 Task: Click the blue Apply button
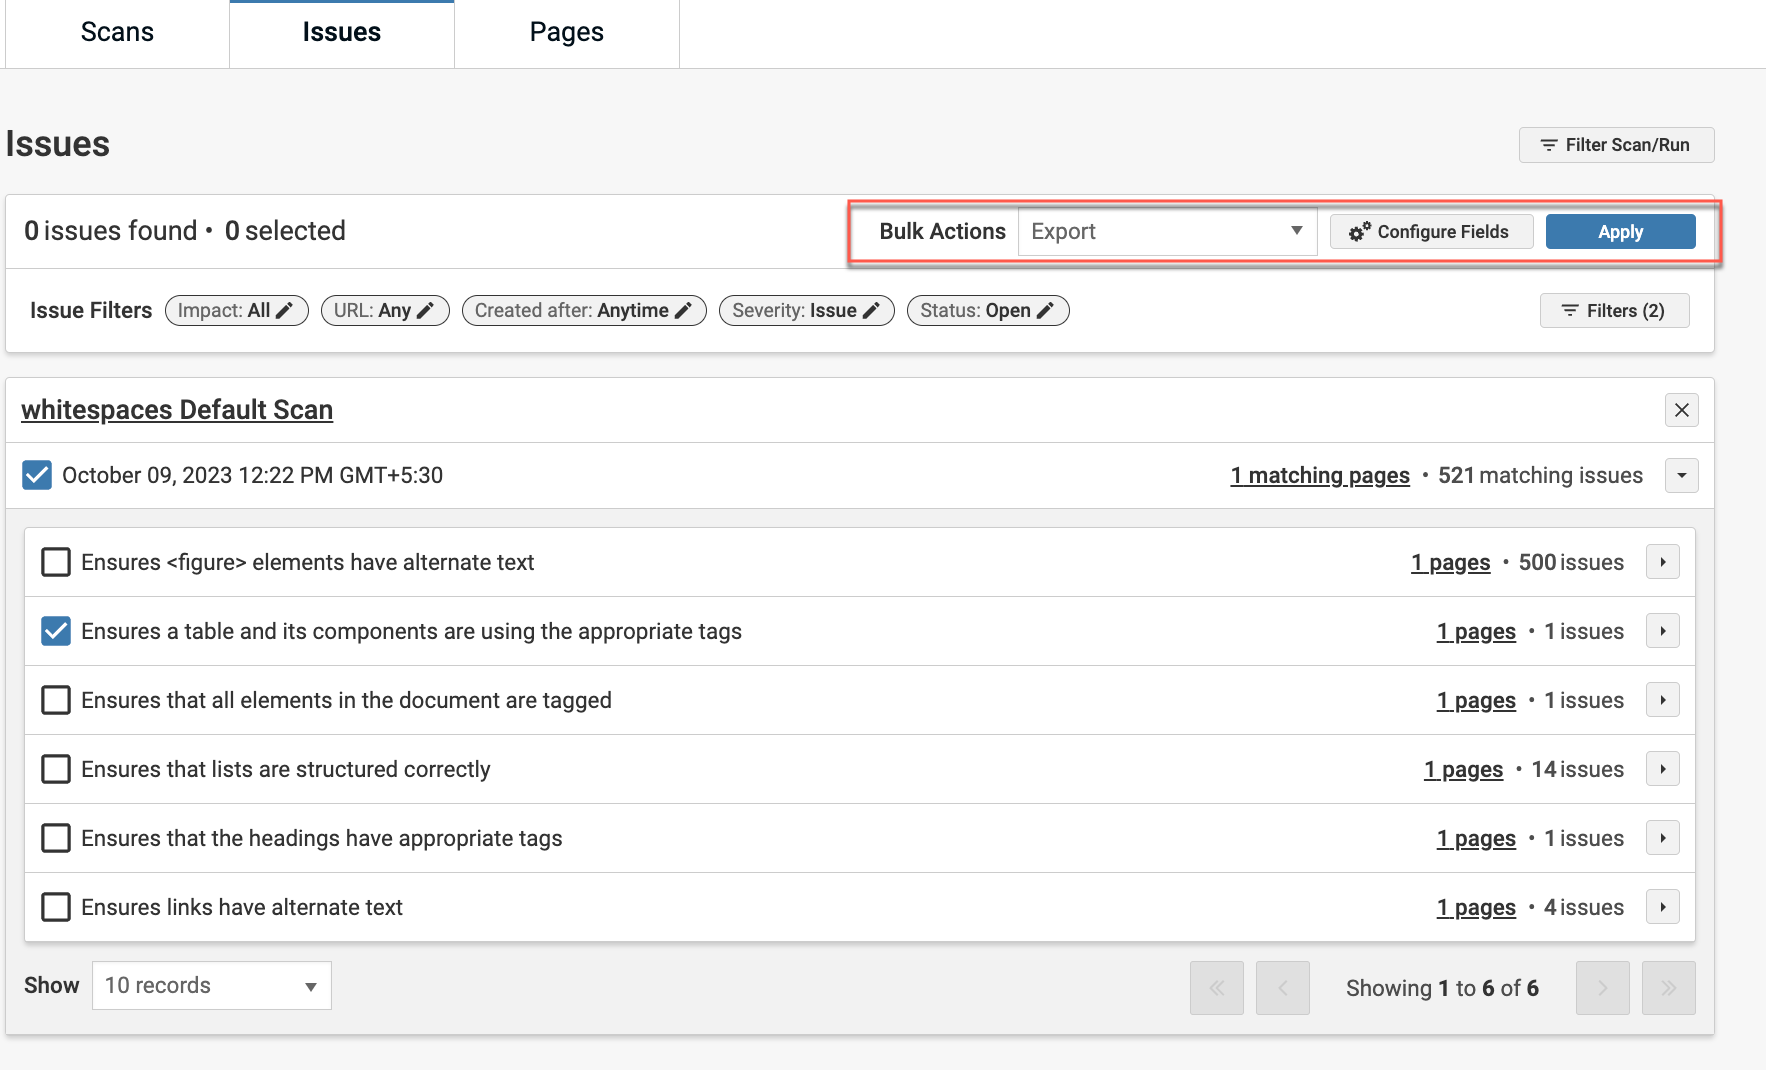click(x=1620, y=232)
